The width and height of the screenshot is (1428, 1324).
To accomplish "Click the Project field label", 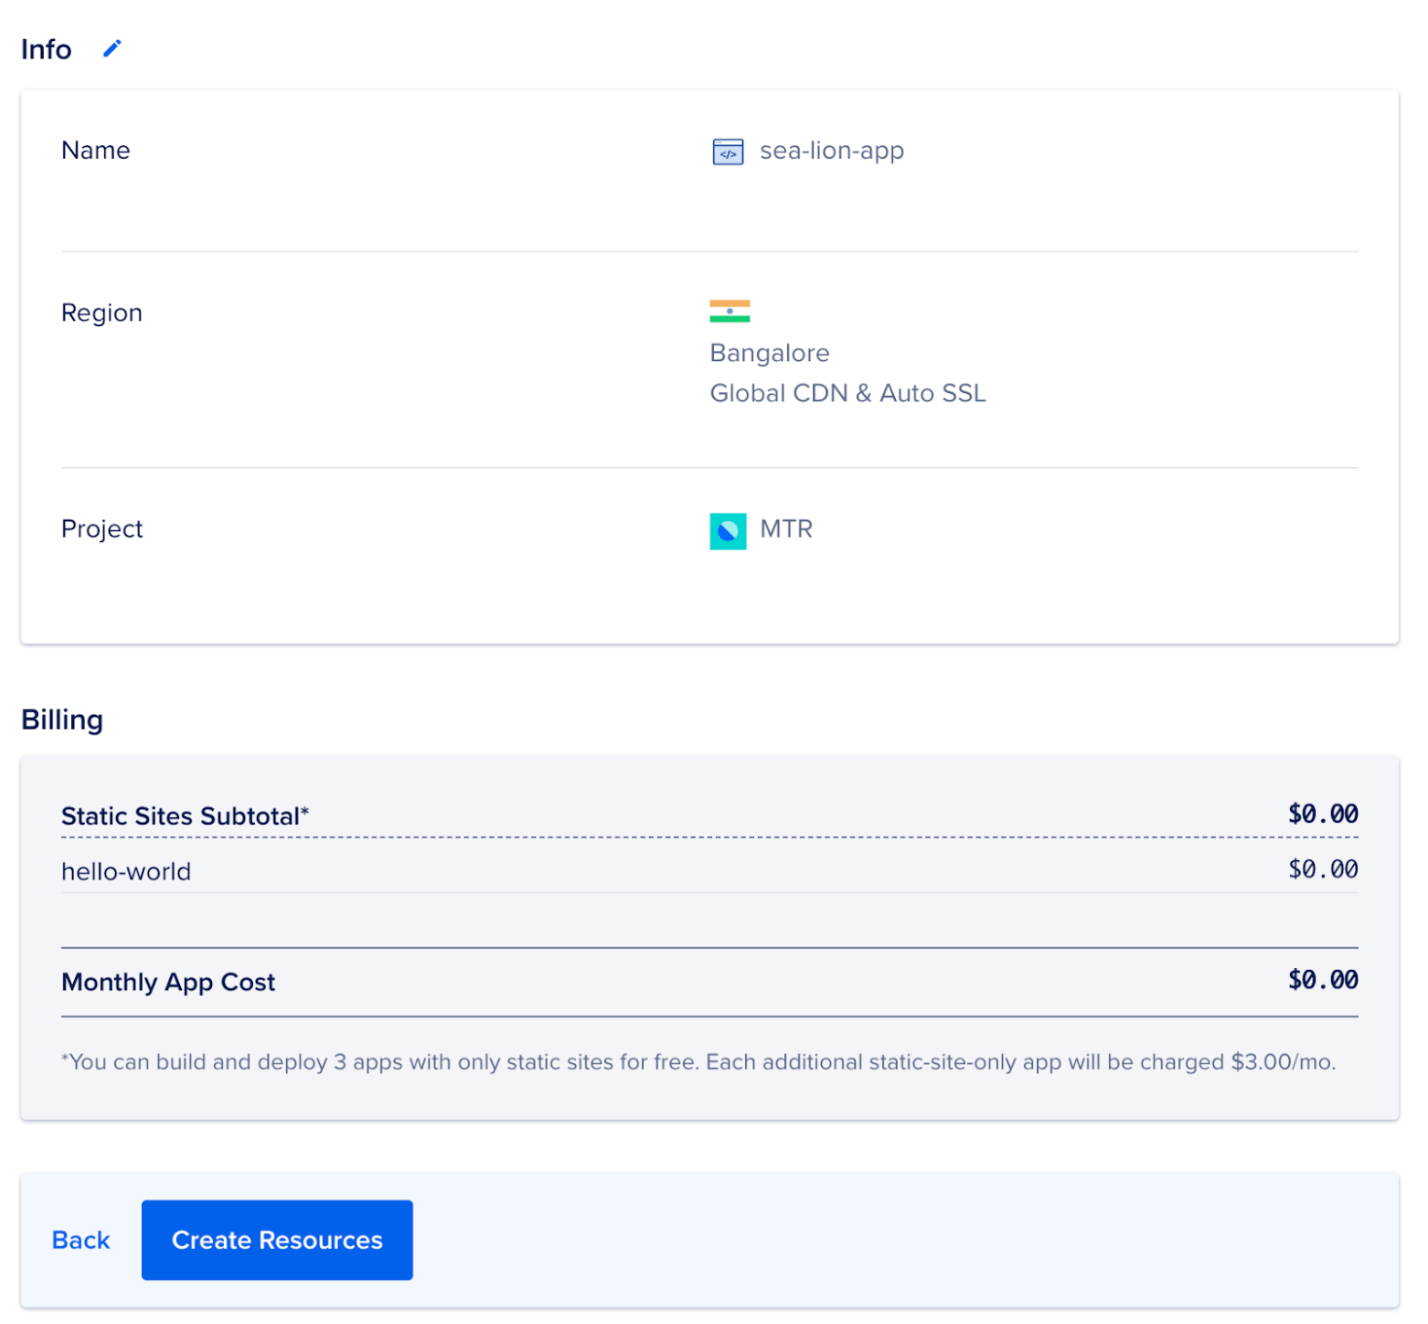I will 102,529.
